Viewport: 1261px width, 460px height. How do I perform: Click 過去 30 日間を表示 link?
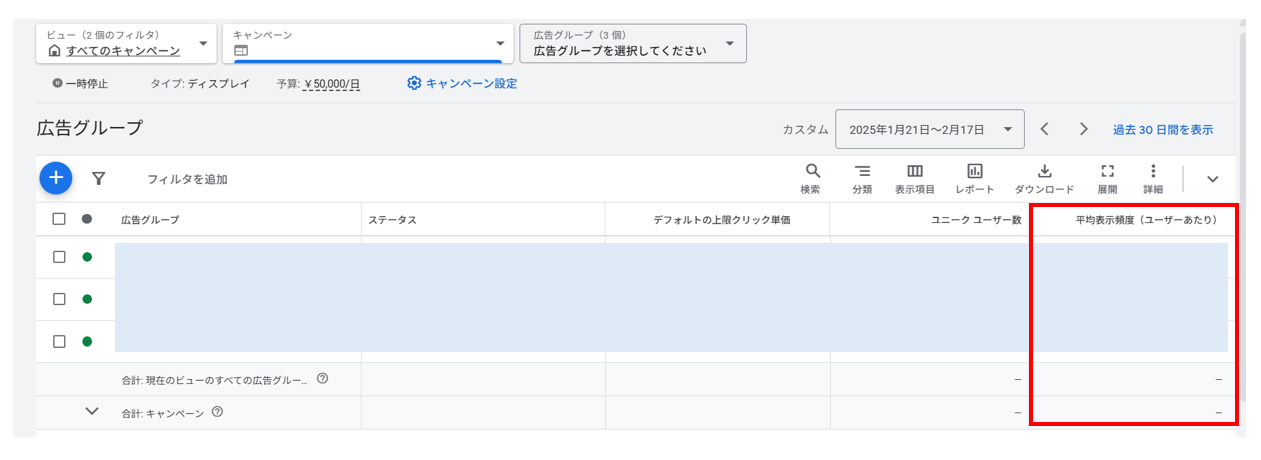[1163, 130]
